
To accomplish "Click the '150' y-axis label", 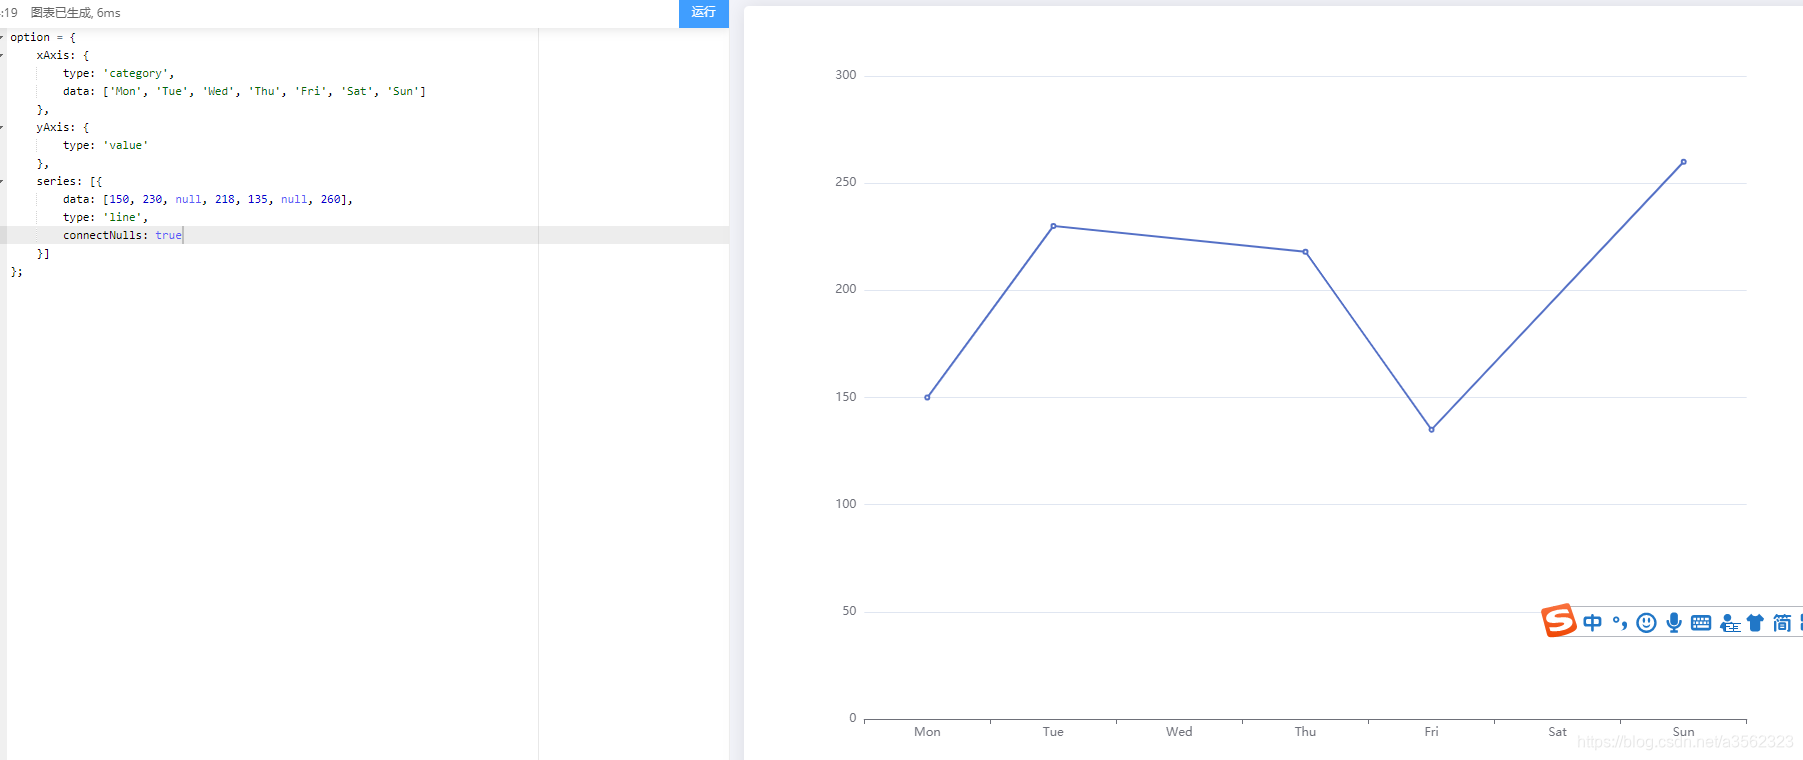I will pos(846,397).
